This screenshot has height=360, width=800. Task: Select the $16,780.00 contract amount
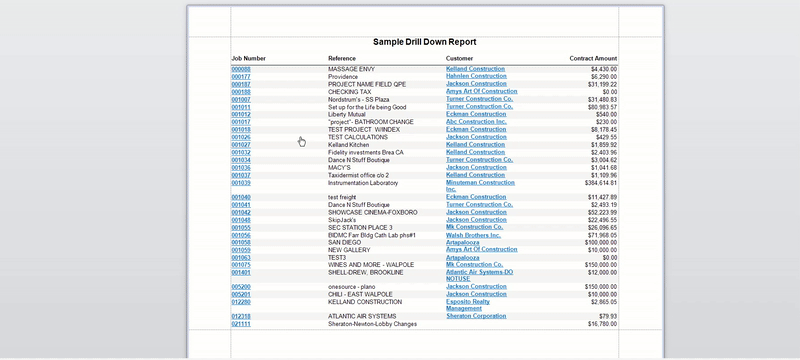[602, 324]
